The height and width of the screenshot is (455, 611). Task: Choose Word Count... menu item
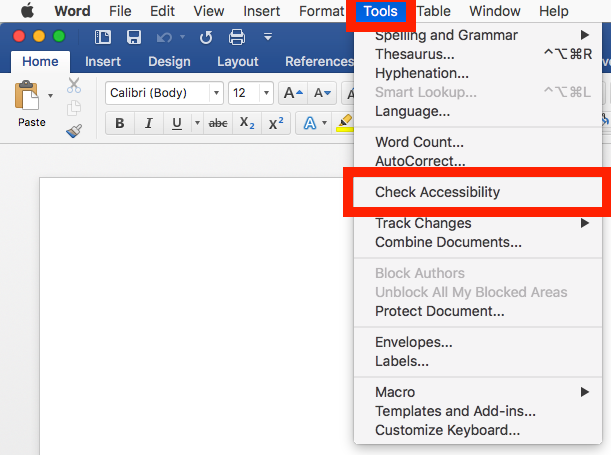click(x=478, y=142)
